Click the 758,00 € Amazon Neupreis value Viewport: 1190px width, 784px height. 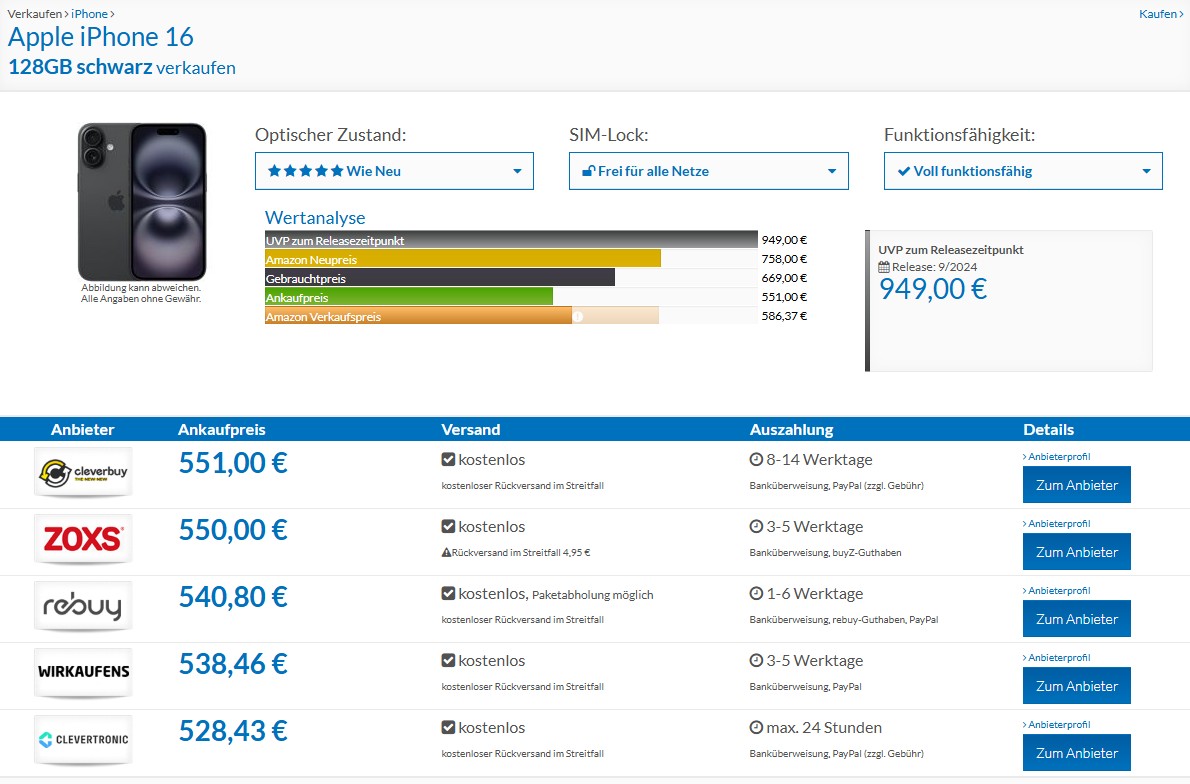point(784,259)
